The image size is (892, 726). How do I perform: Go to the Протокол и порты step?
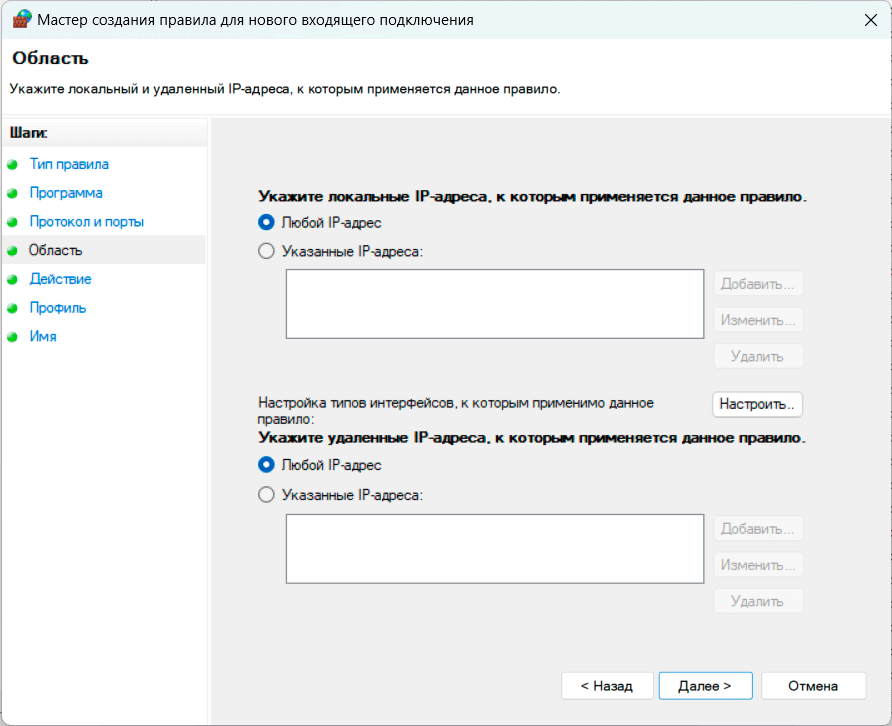[x=86, y=222]
